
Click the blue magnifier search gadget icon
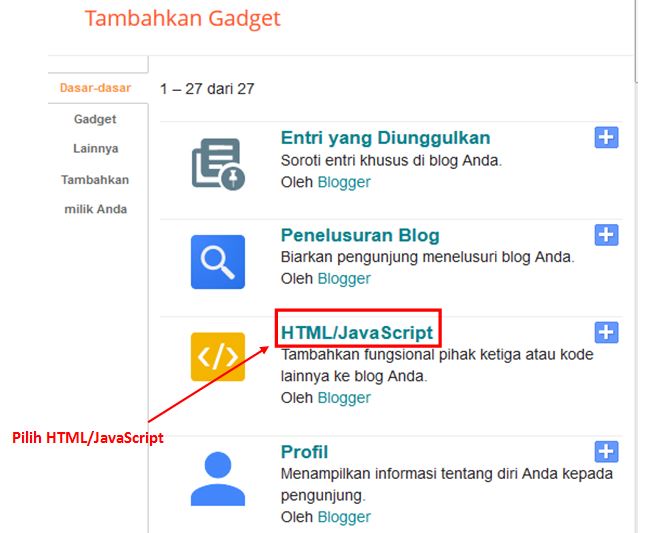tap(218, 262)
